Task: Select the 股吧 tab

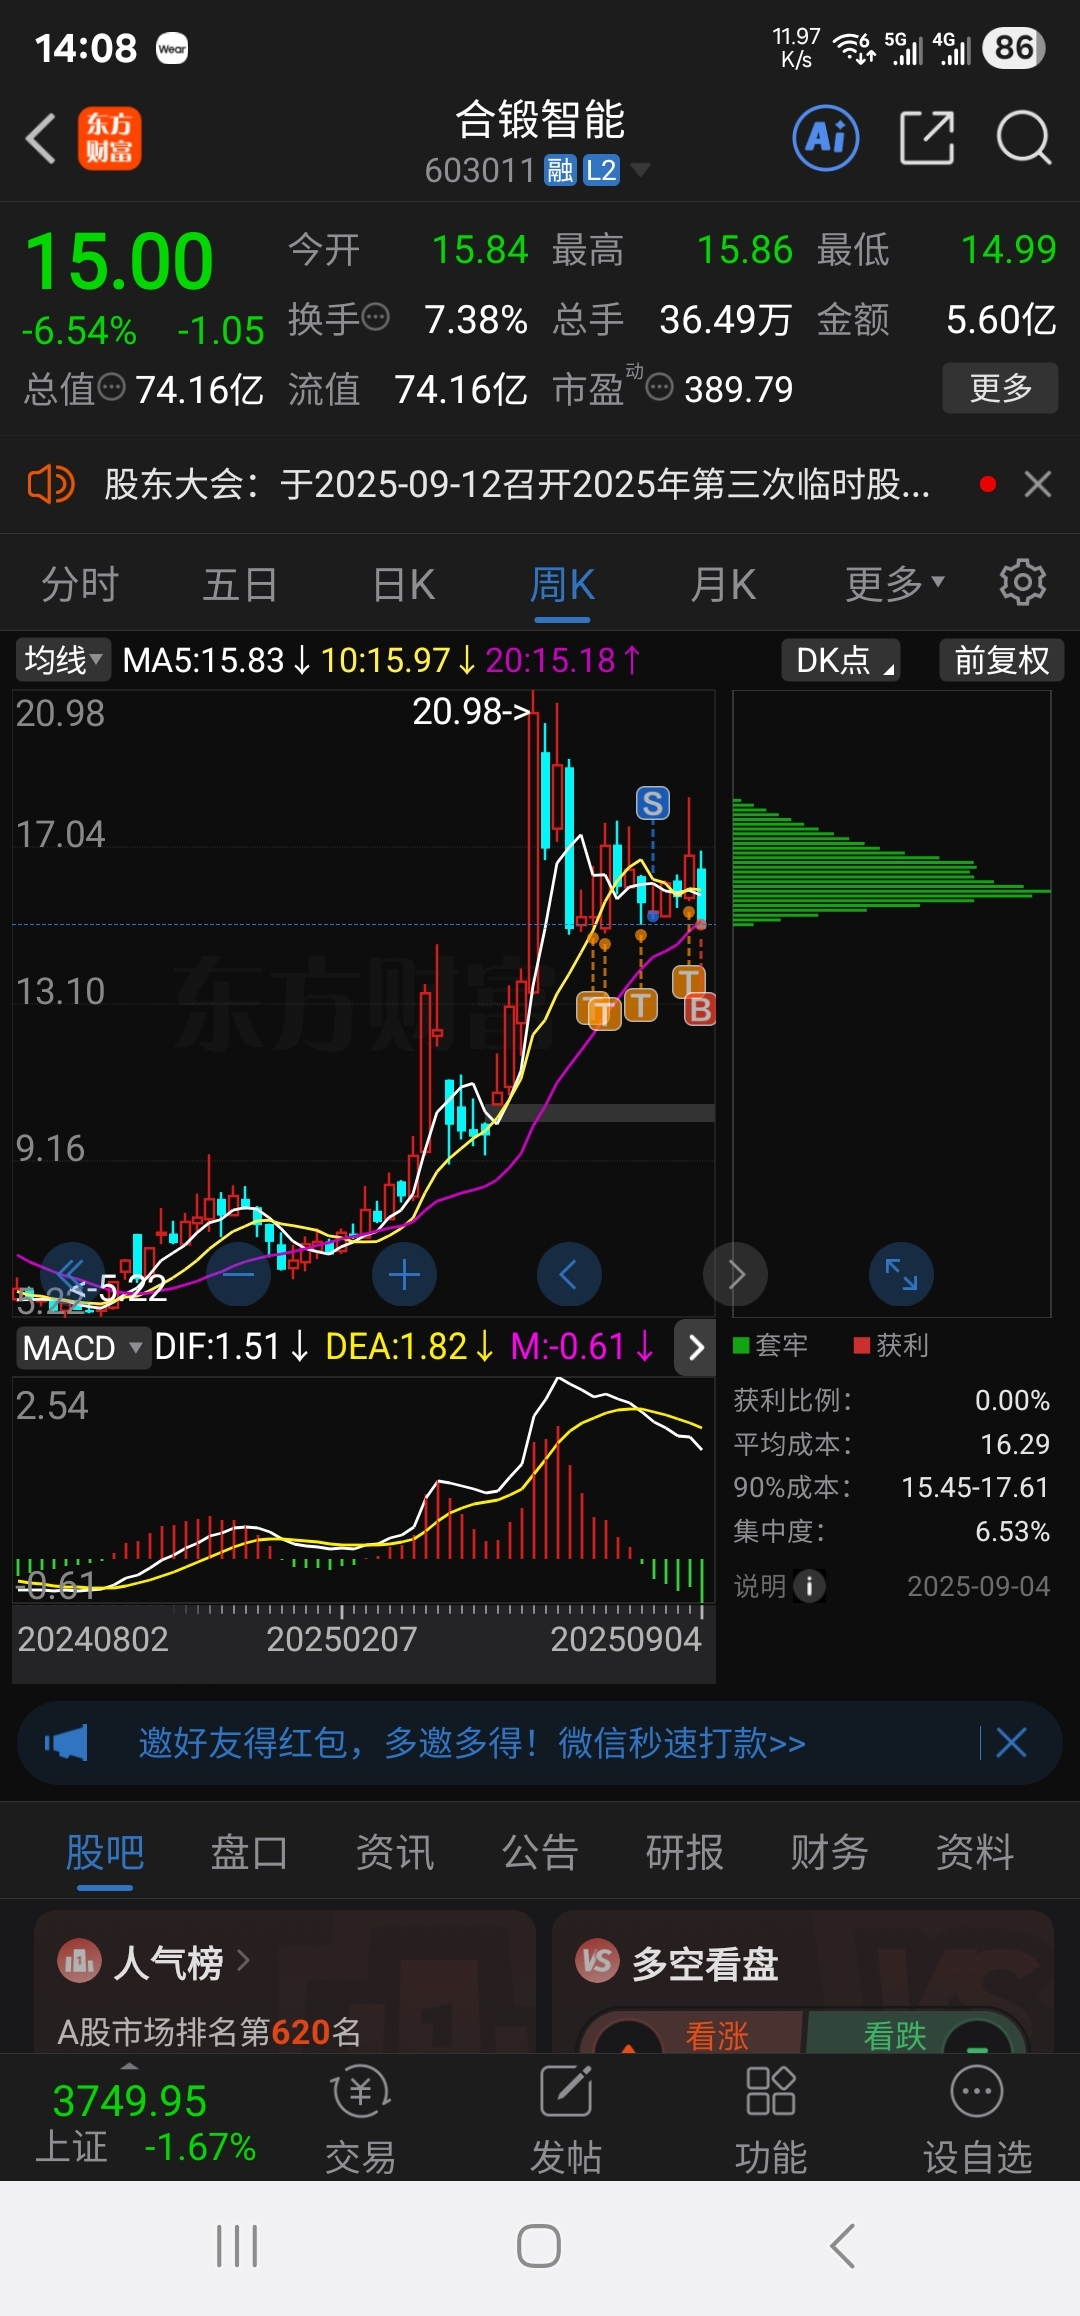Action: pos(105,1852)
